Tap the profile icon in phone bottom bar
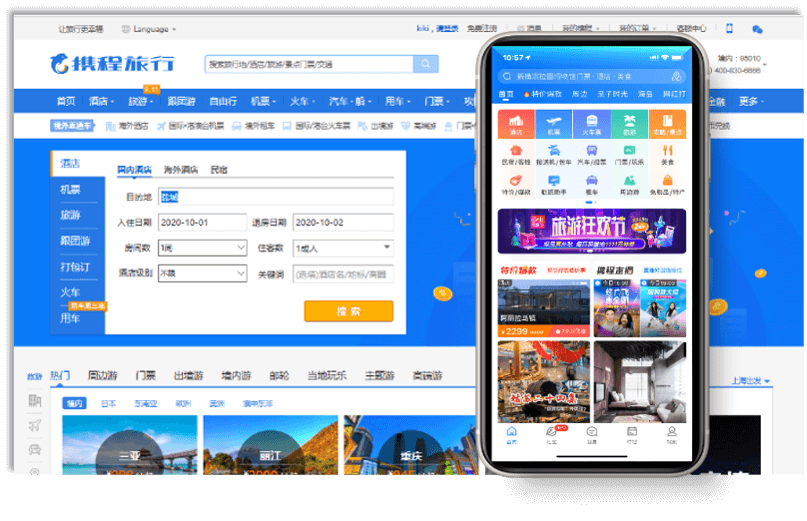The height and width of the screenshot is (521, 807). point(671,433)
